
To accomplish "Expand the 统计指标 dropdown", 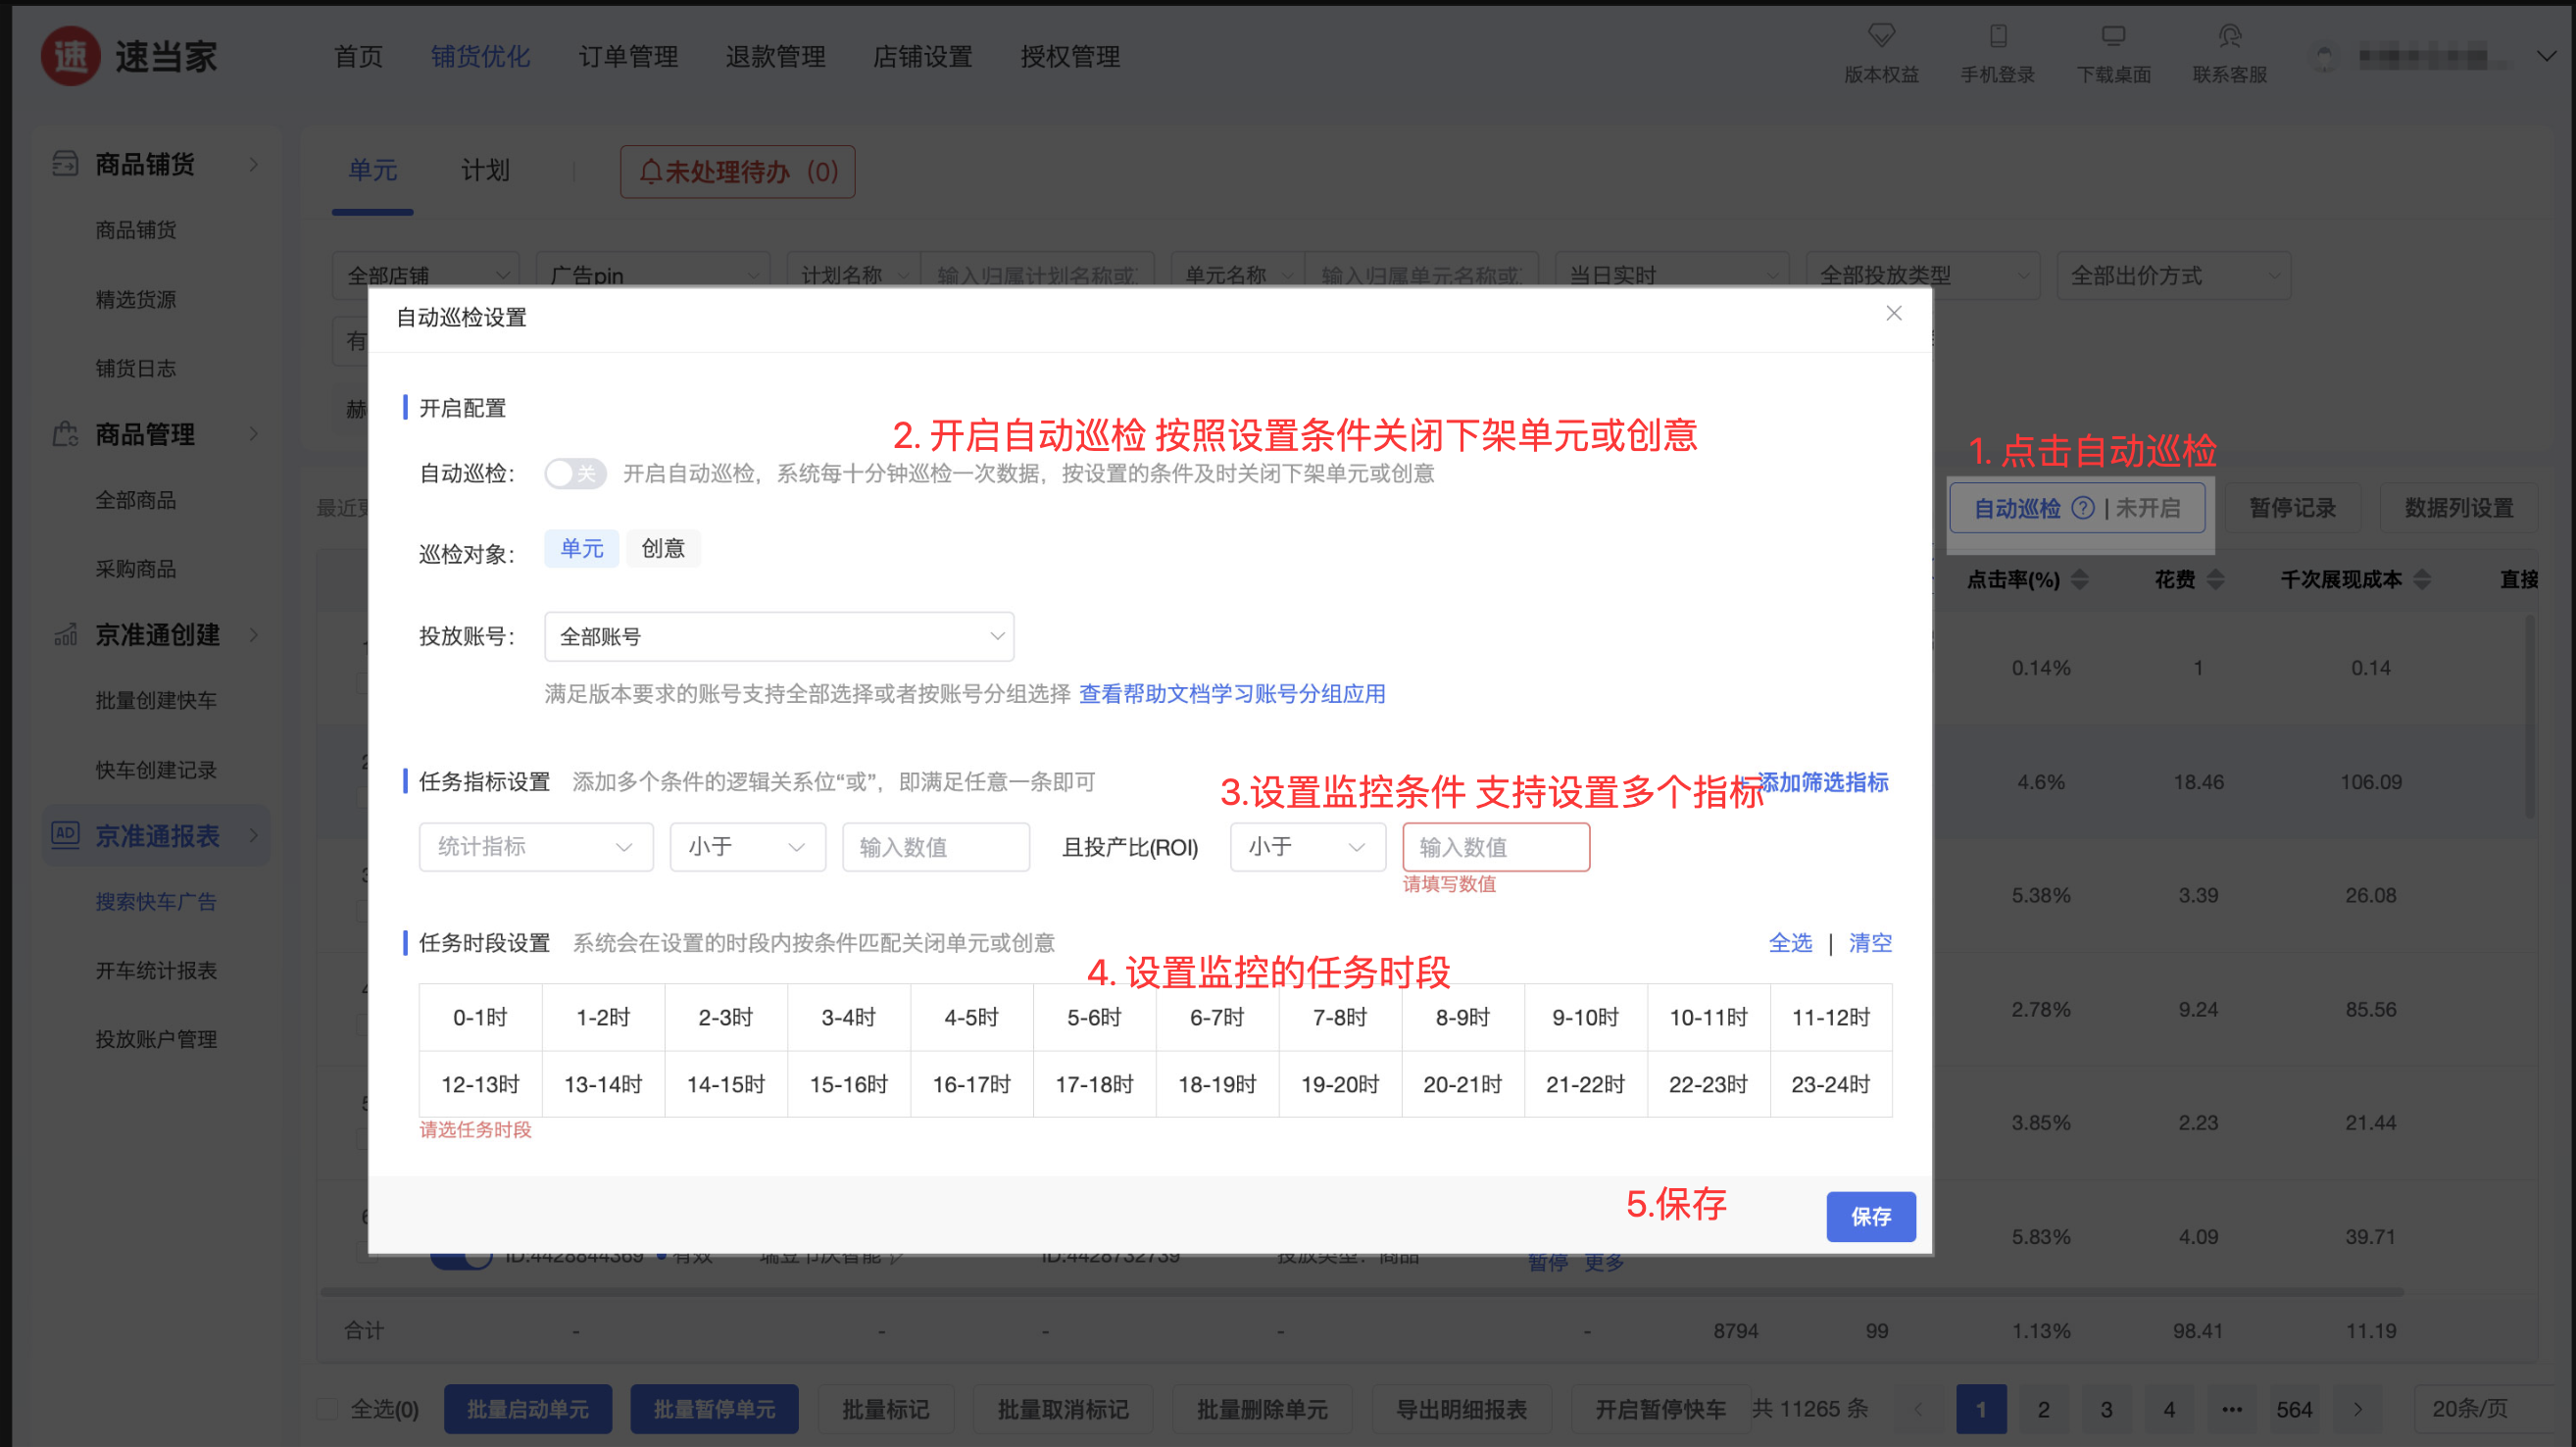I will 535,847.
